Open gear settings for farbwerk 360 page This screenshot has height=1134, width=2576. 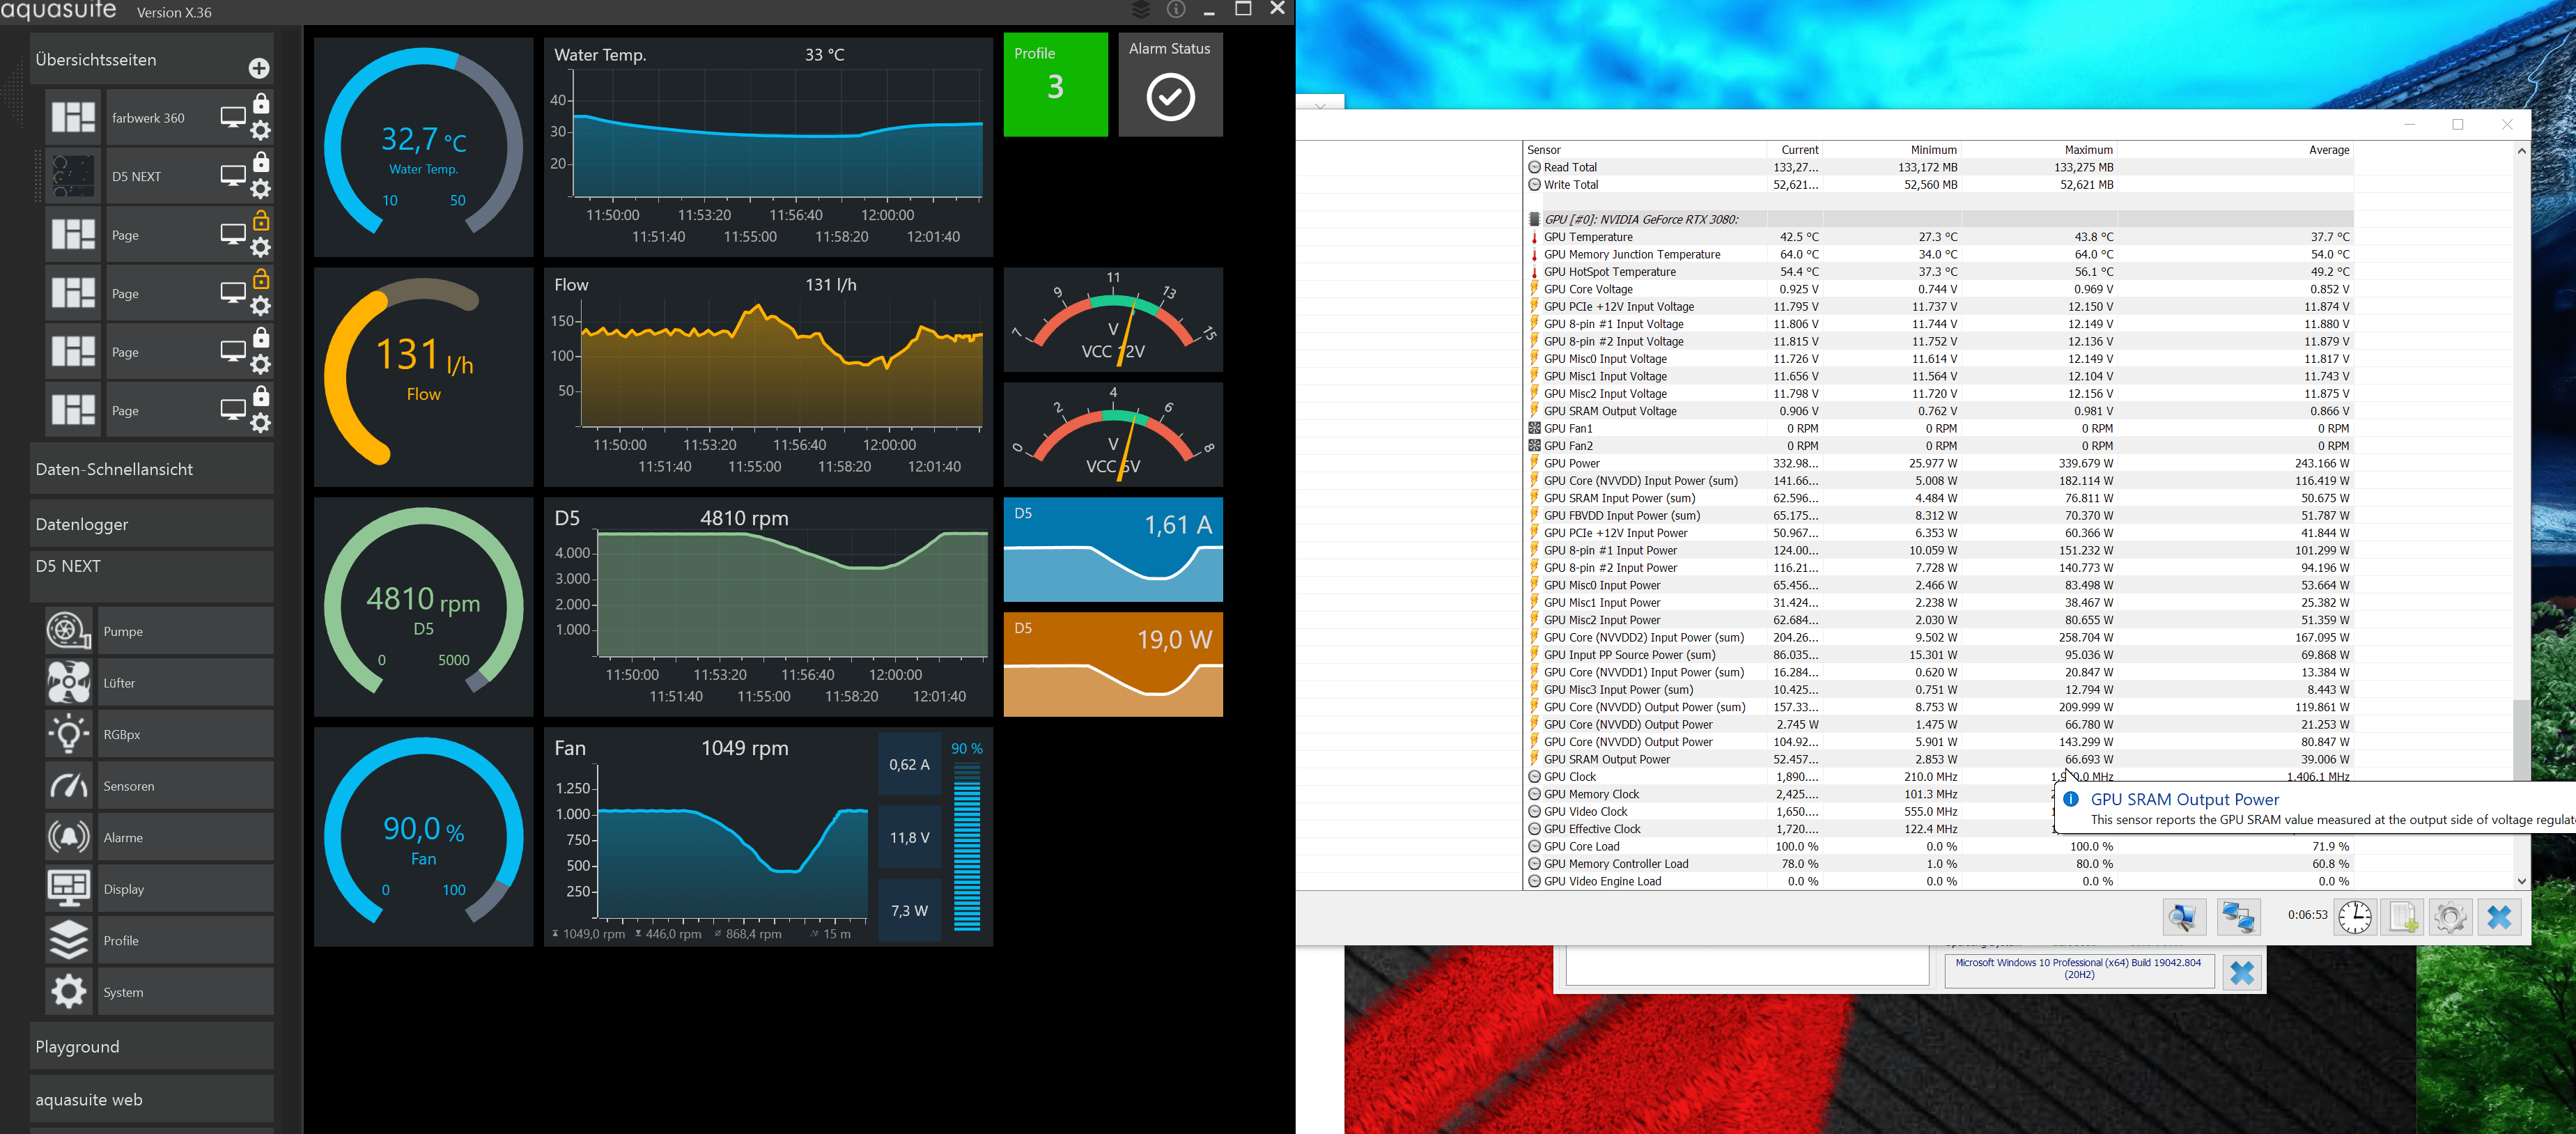pyautogui.click(x=261, y=131)
